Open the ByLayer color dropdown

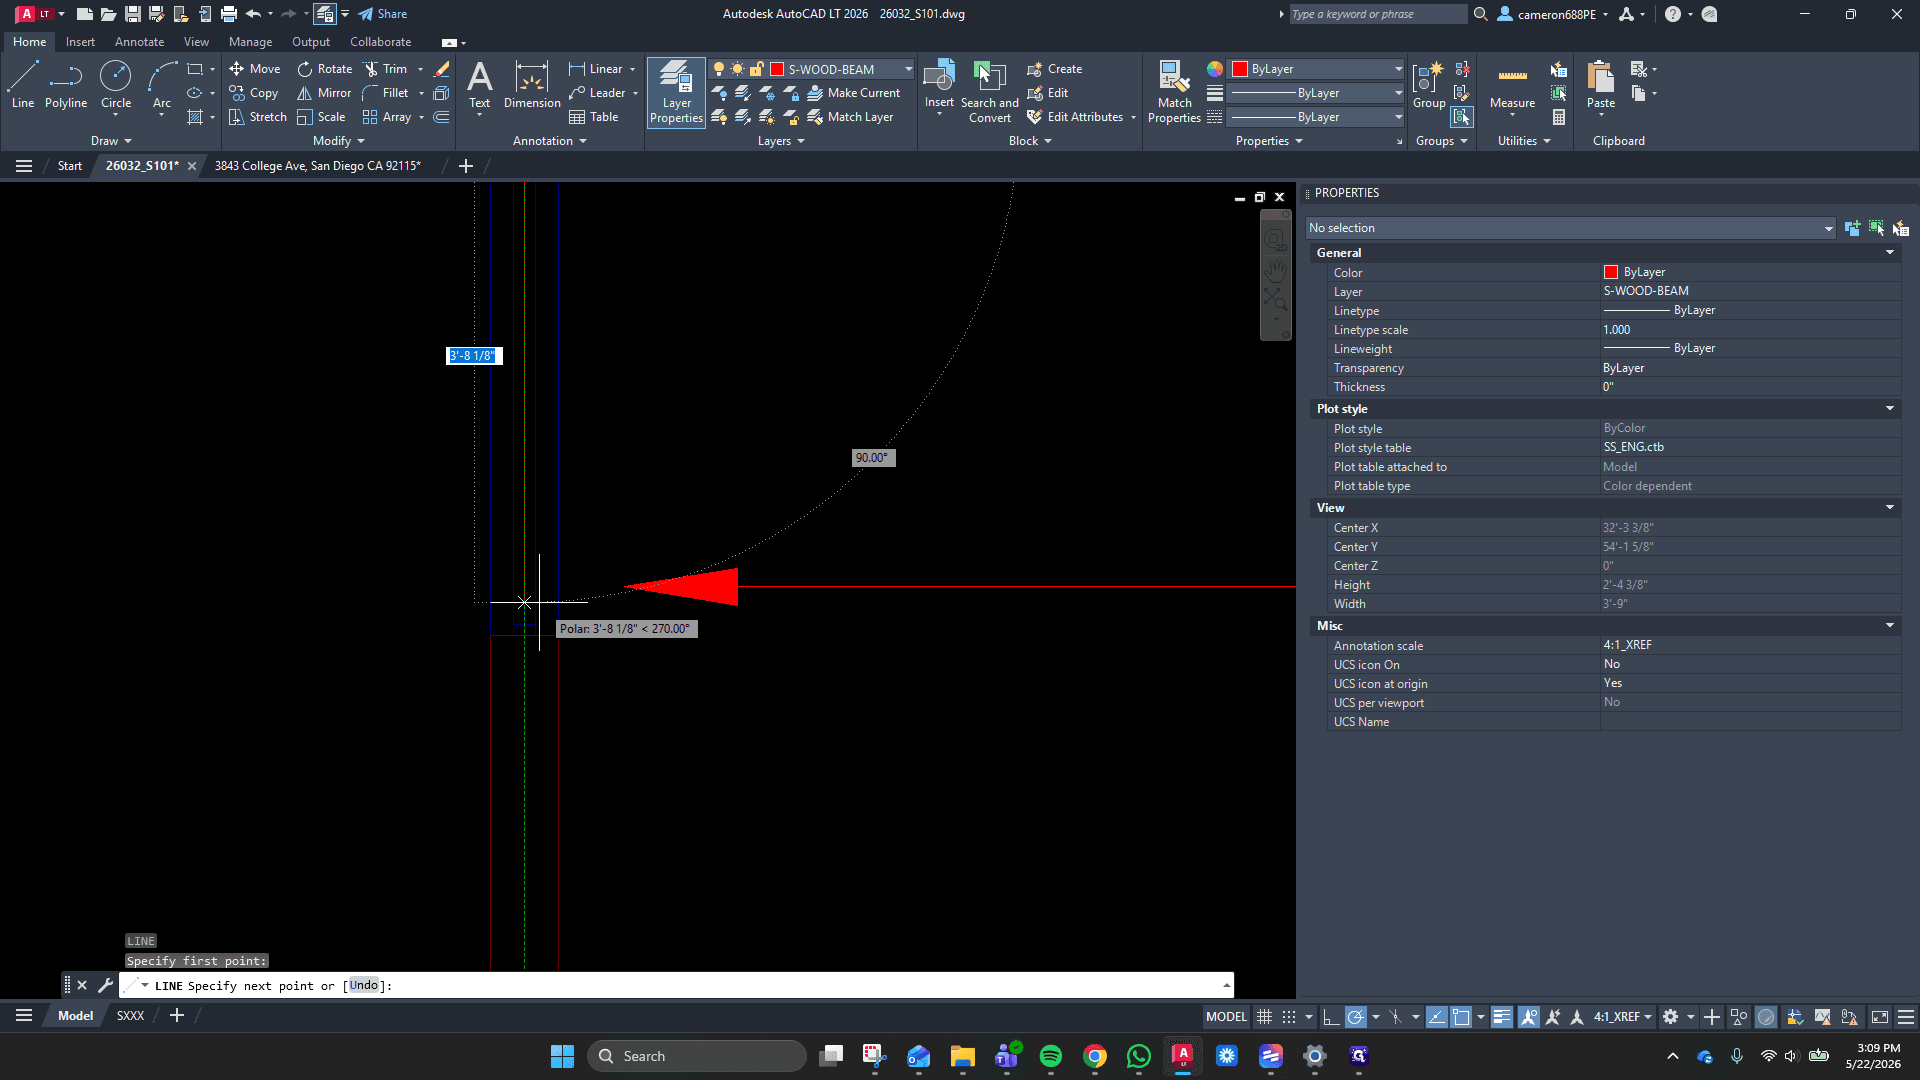click(x=1398, y=69)
